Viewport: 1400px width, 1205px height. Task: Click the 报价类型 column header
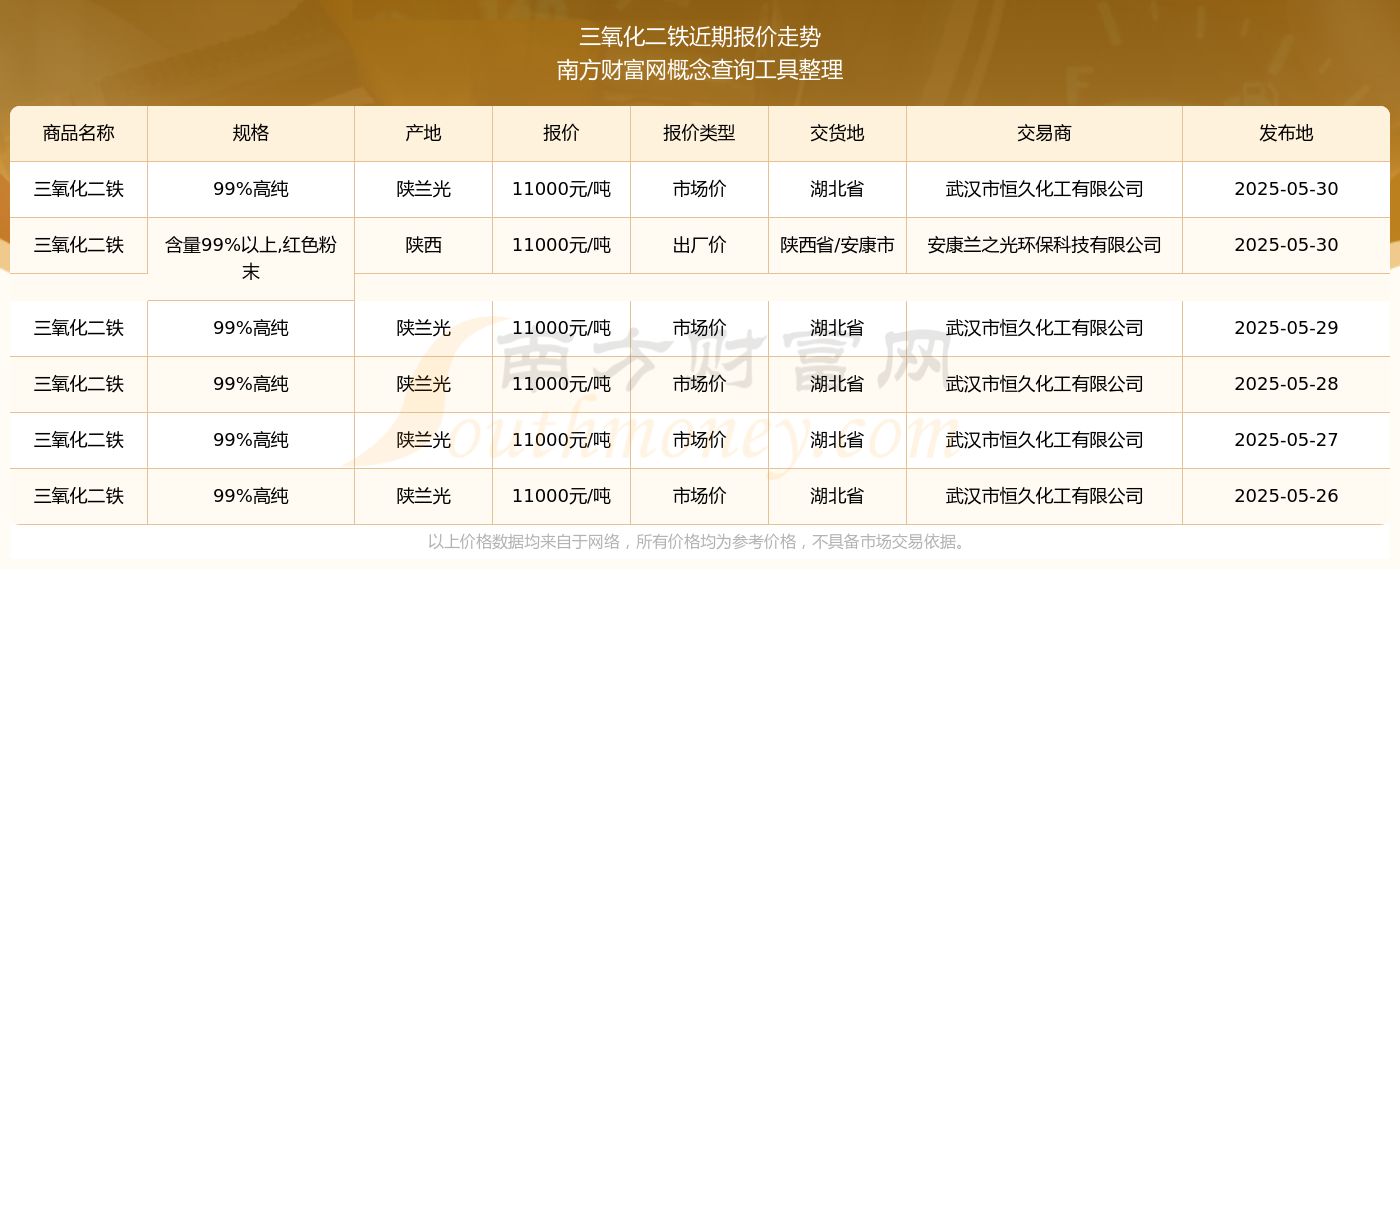tap(700, 133)
